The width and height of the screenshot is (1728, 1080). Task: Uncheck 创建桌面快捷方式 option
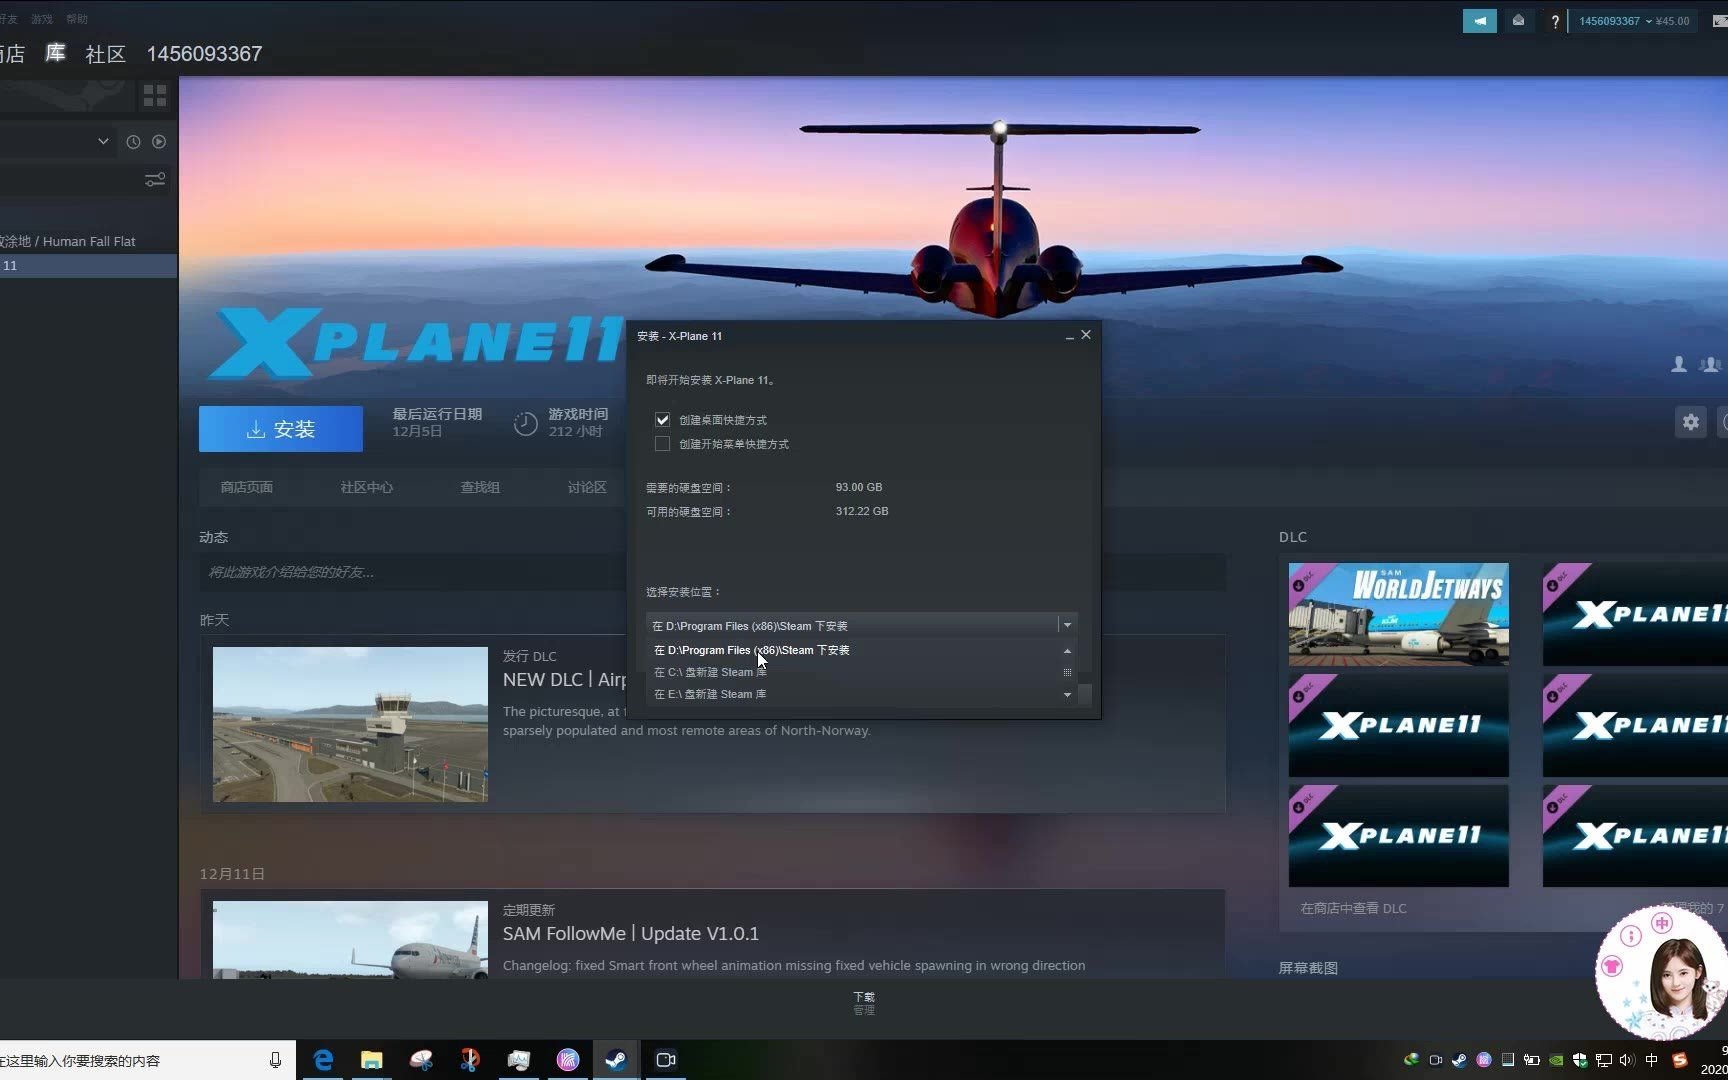tap(662, 419)
